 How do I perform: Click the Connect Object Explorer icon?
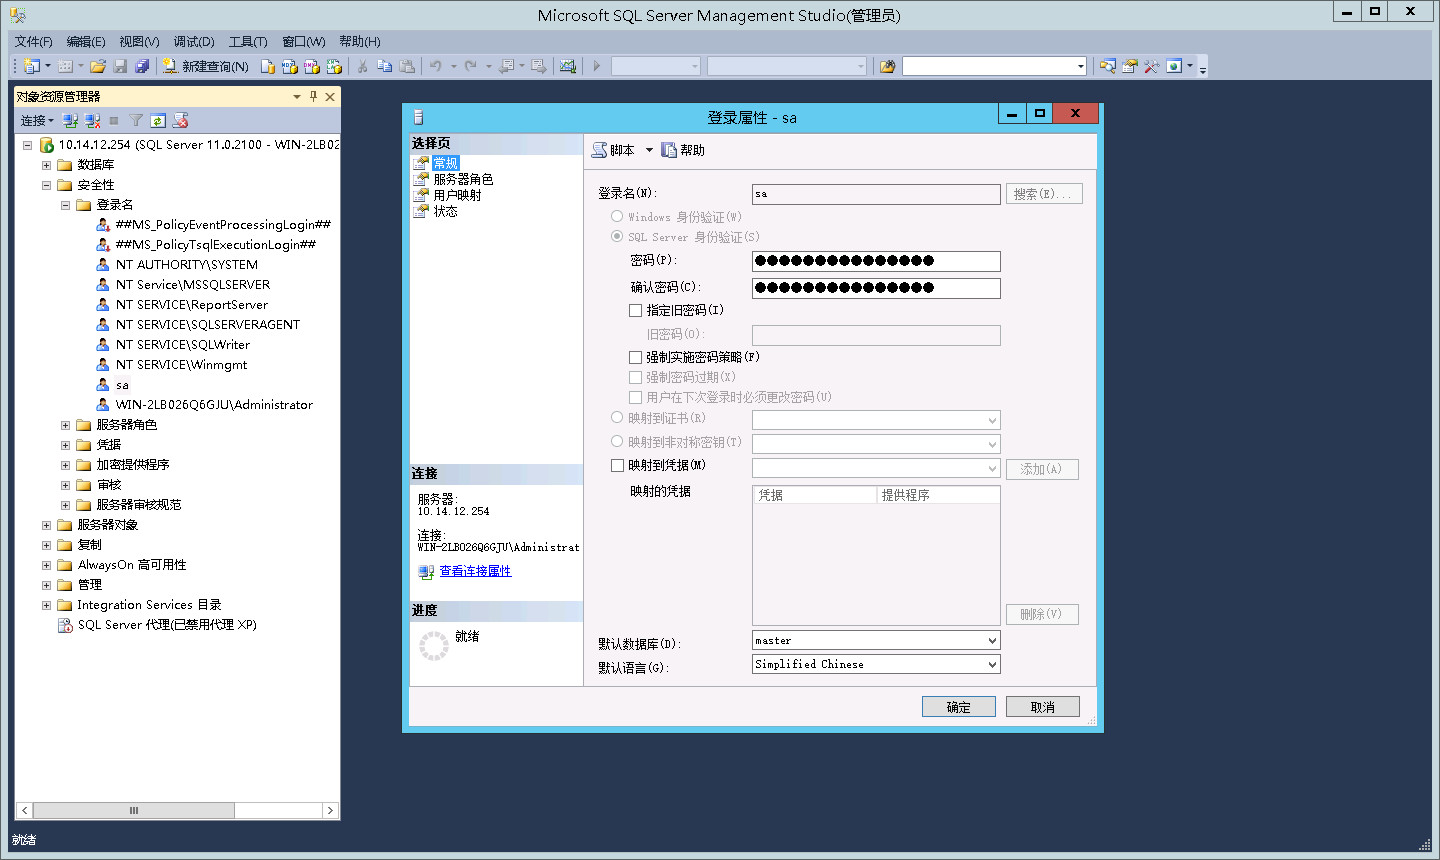click(70, 120)
